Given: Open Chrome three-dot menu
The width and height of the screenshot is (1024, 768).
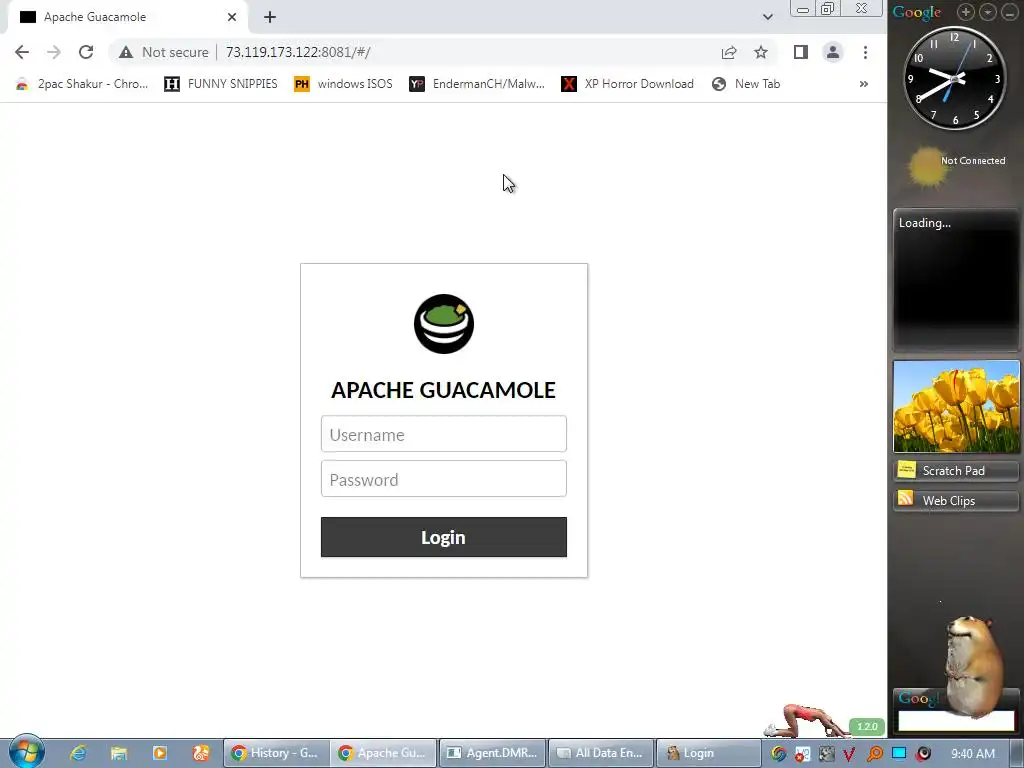Looking at the screenshot, I should 865,52.
